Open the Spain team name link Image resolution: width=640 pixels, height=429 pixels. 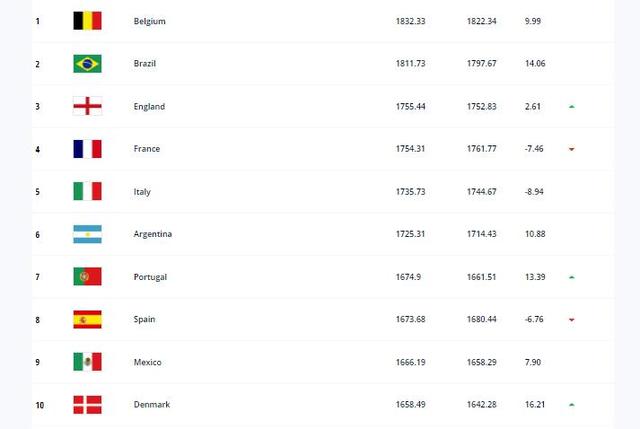pyautogui.click(x=144, y=320)
